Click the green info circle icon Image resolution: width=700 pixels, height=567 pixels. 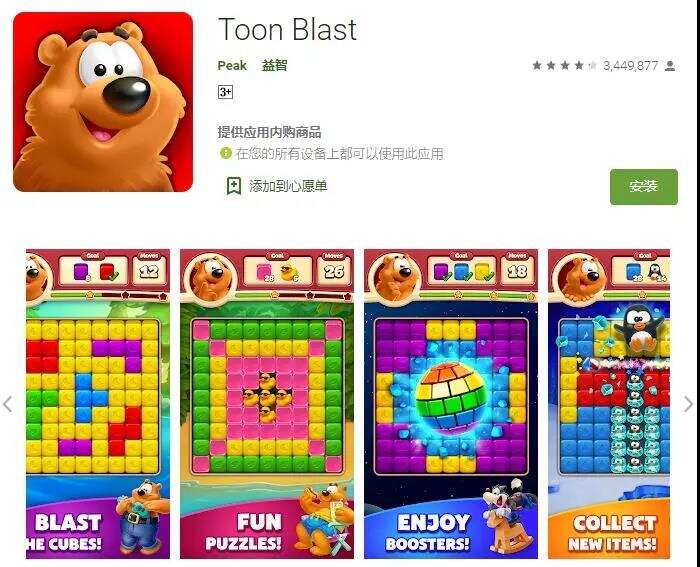coord(226,153)
